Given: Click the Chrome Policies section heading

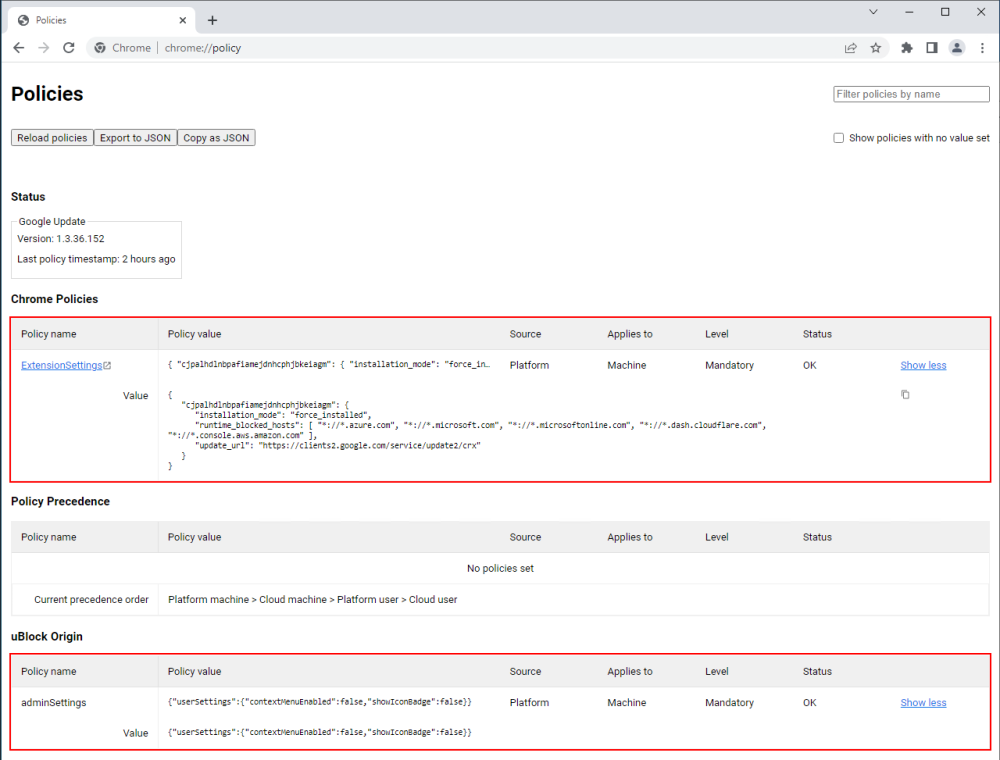Looking at the screenshot, I should click(54, 299).
